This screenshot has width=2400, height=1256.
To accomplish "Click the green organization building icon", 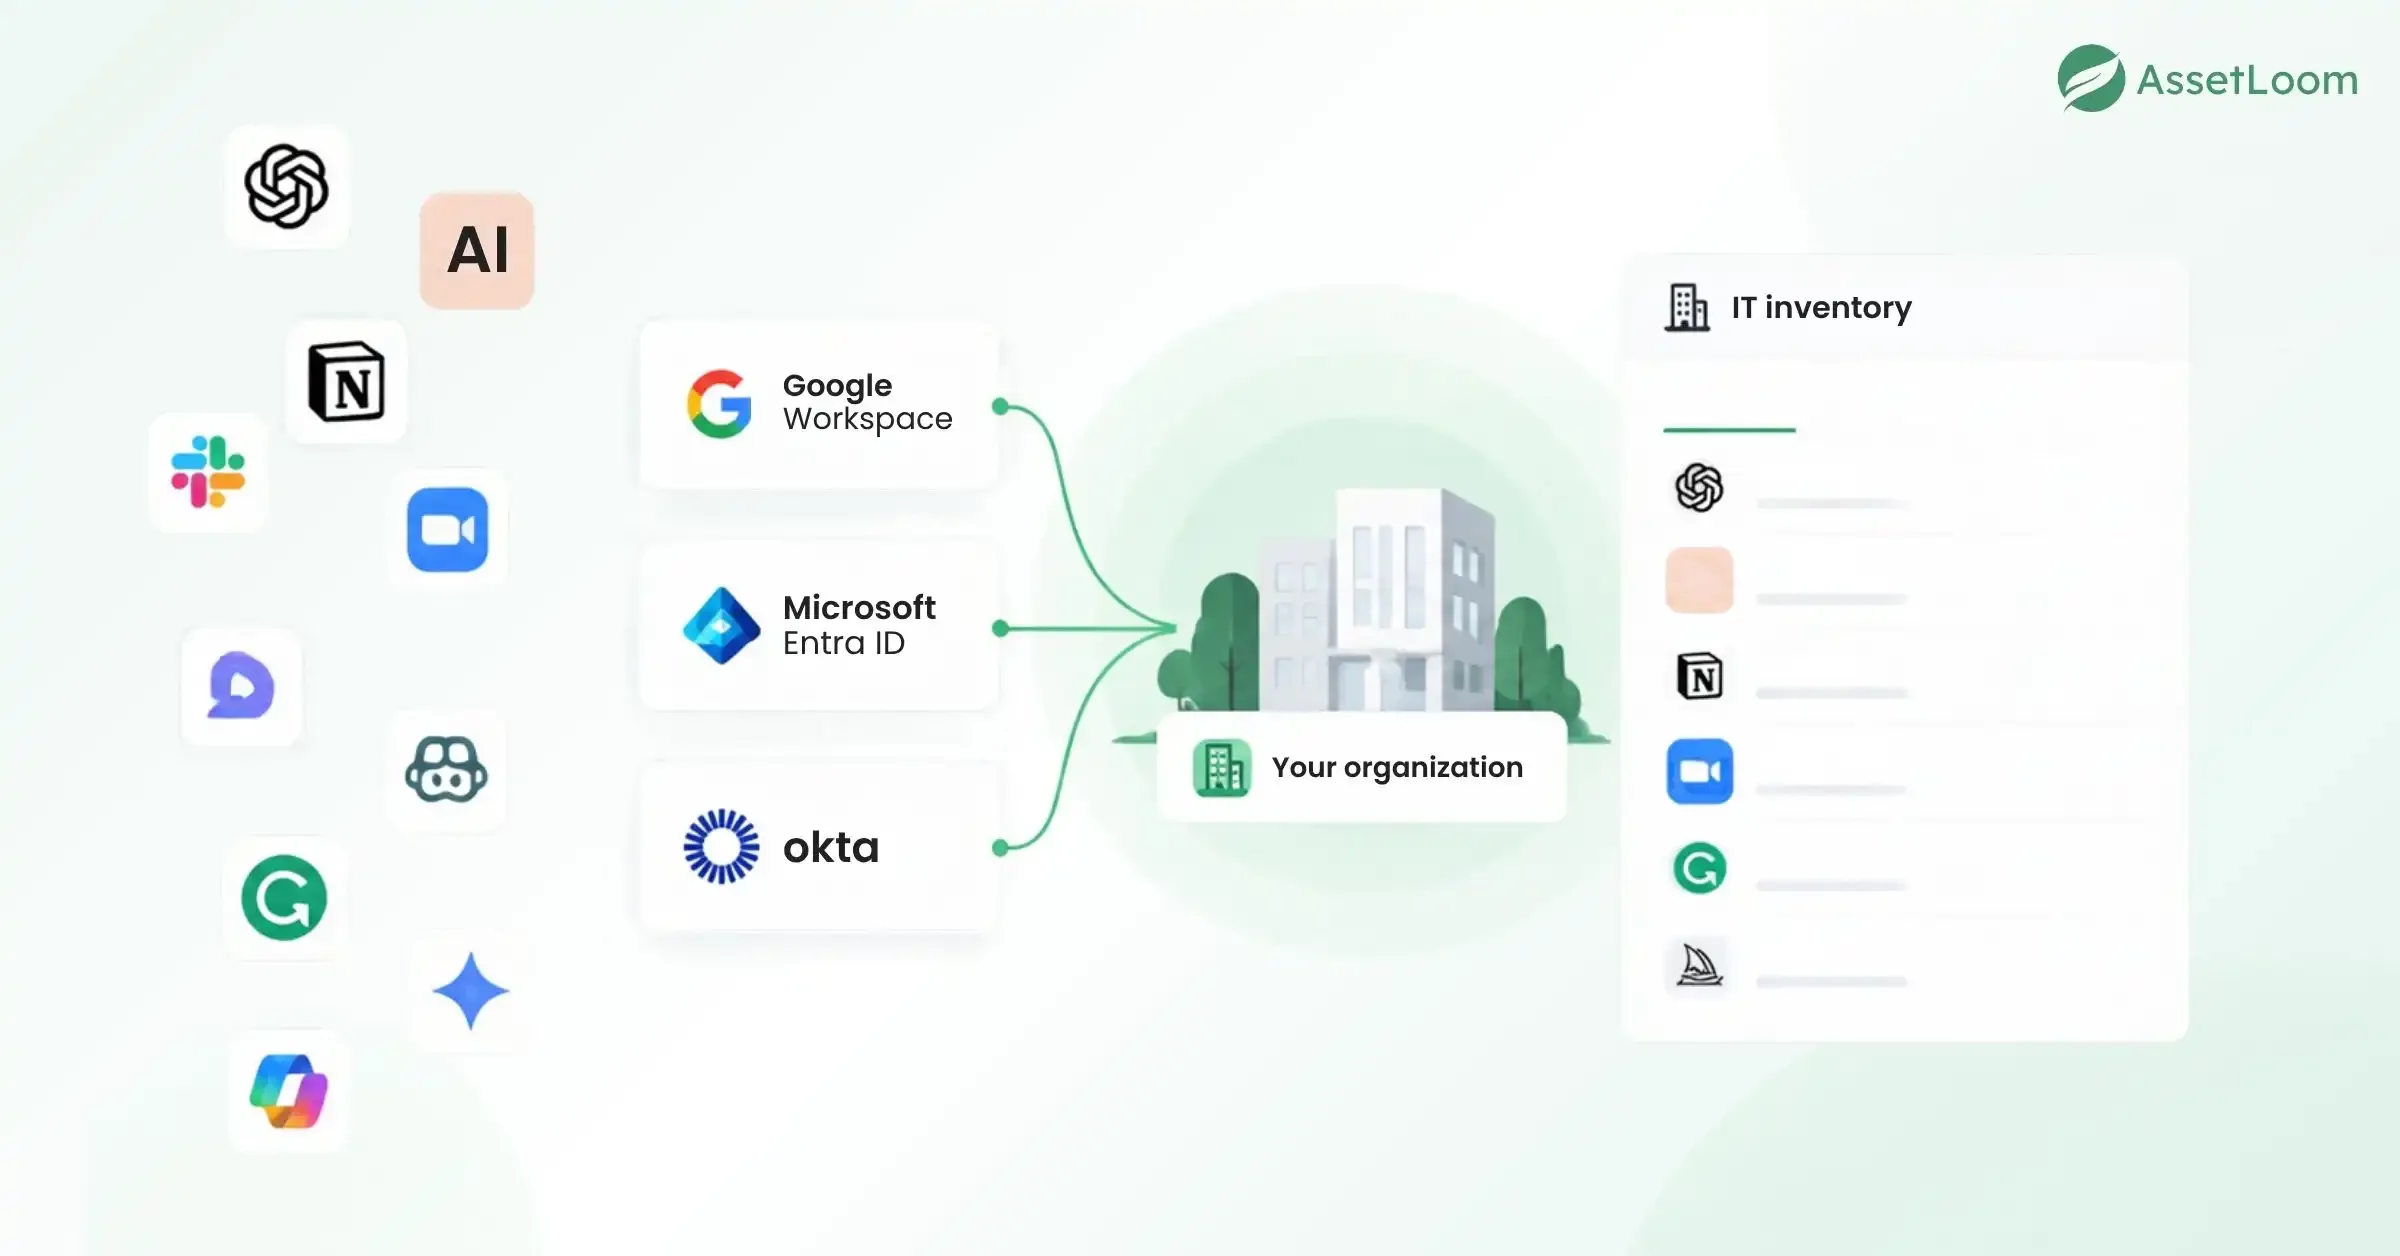I will (x=1221, y=768).
